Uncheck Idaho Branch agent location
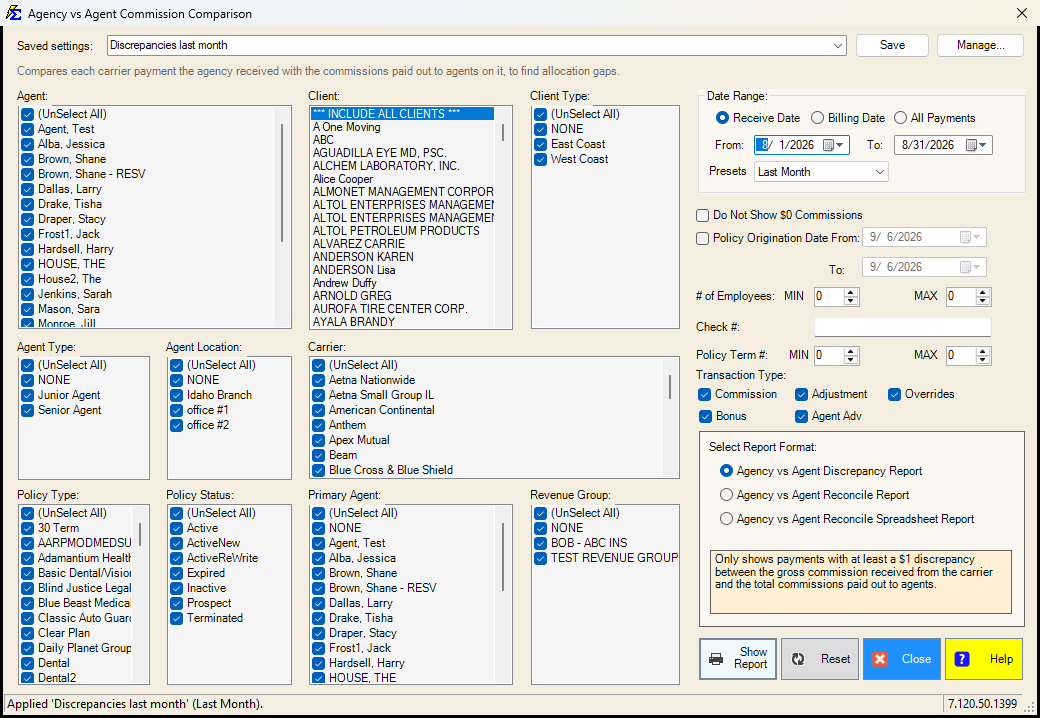The image size is (1040, 718). click(x=176, y=396)
